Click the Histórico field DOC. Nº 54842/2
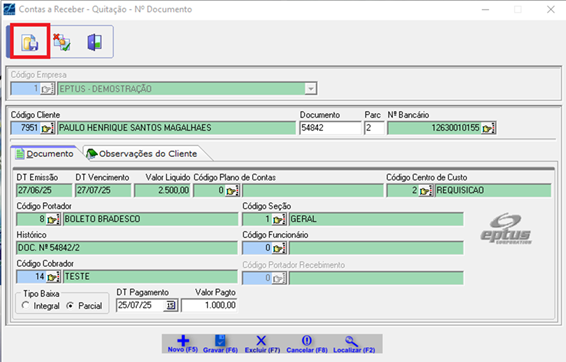This screenshot has height=362, width=566. coord(127,248)
